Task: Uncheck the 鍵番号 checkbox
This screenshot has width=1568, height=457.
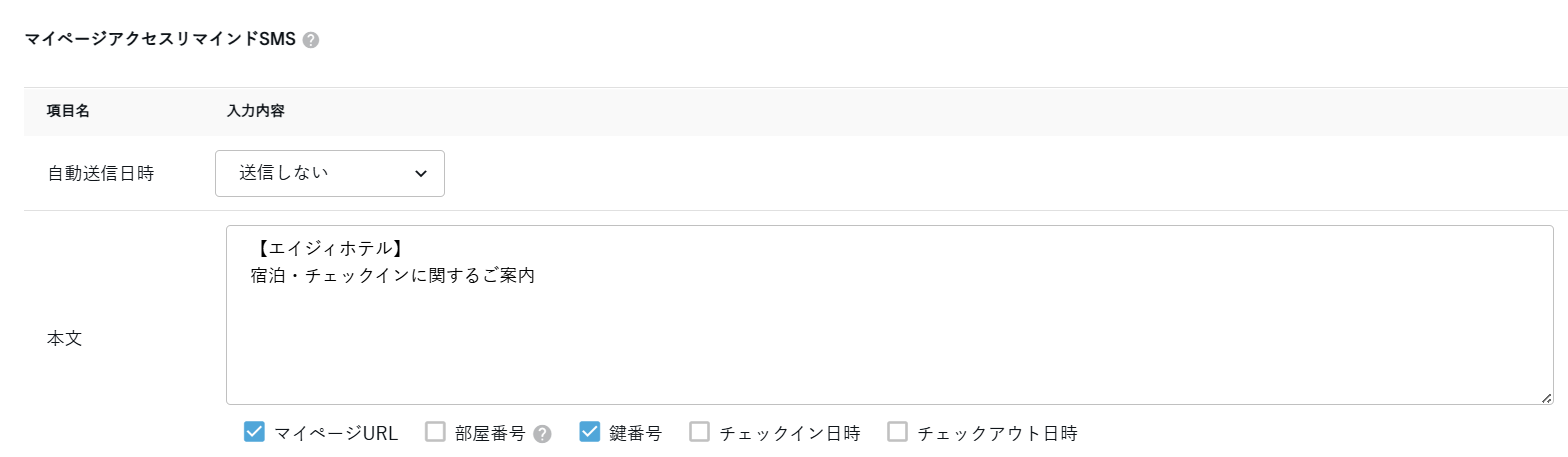Action: 590,432
